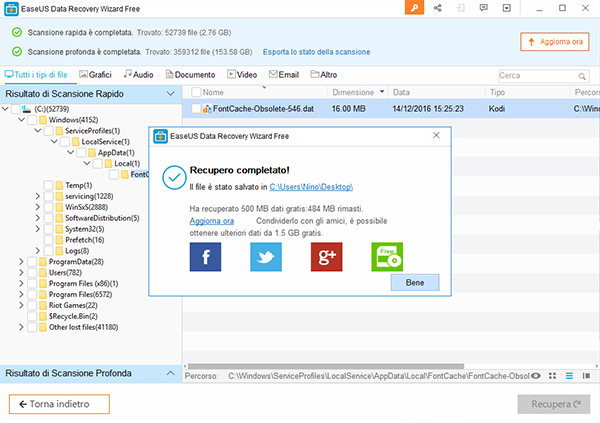Click the Bene button
Viewport: 600px width, 423px height.
click(415, 283)
